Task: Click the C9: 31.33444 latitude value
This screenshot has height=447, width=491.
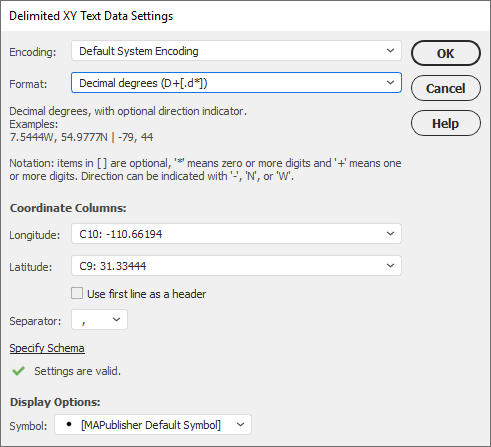Action: click(113, 266)
